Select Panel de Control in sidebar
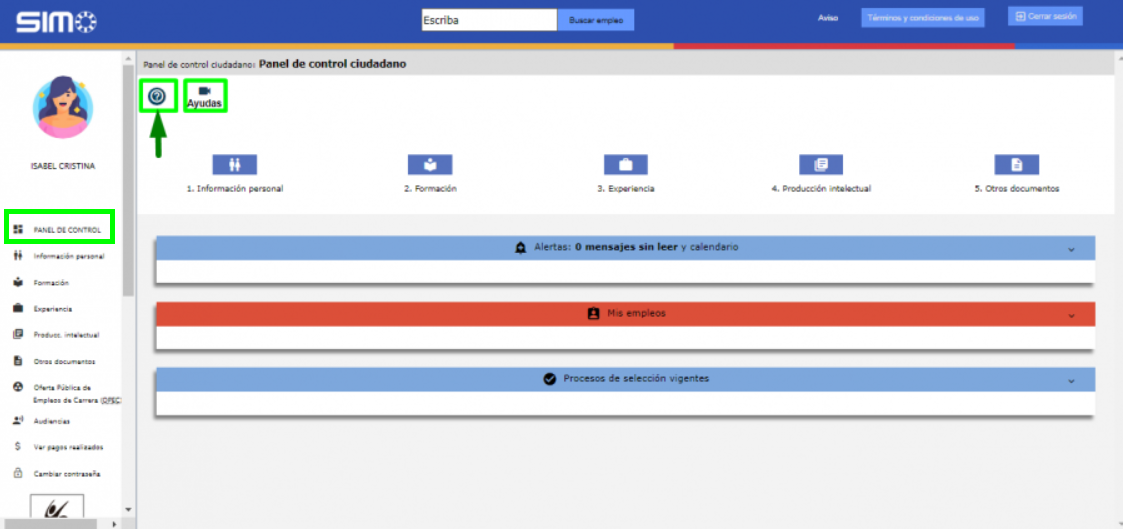The image size is (1125, 531). (66, 230)
